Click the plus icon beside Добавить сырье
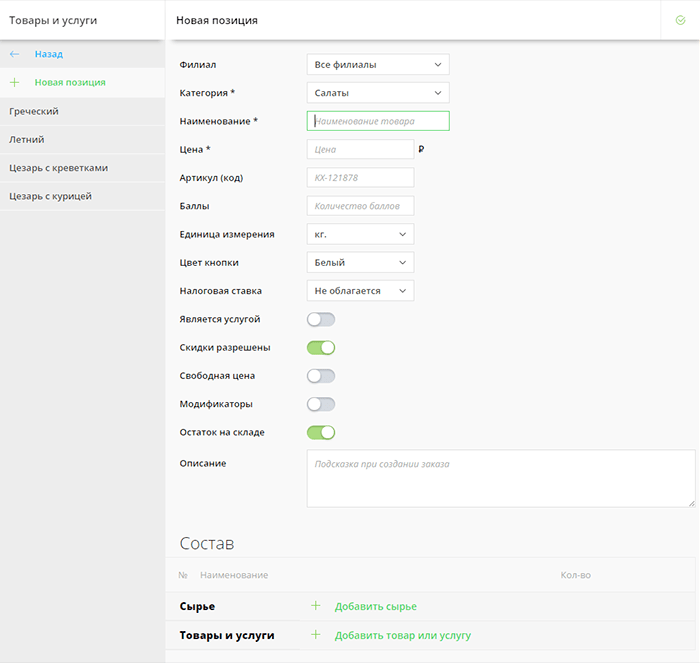700x663 pixels. point(315,606)
